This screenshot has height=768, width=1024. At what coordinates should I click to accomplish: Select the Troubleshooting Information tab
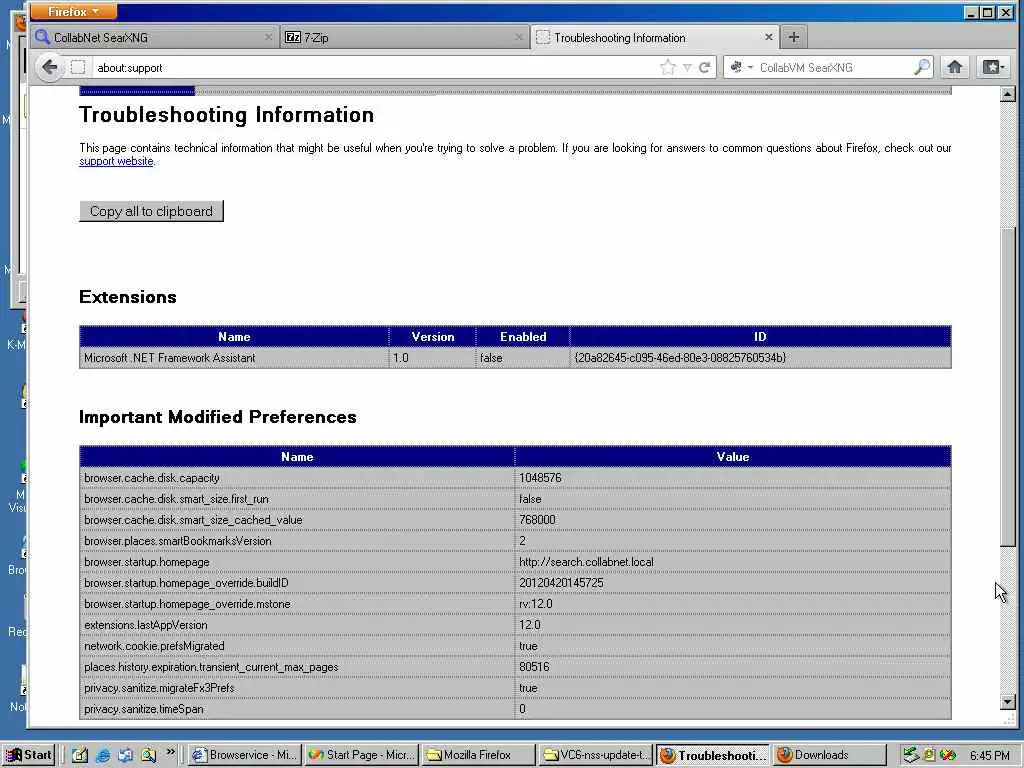coord(656,37)
